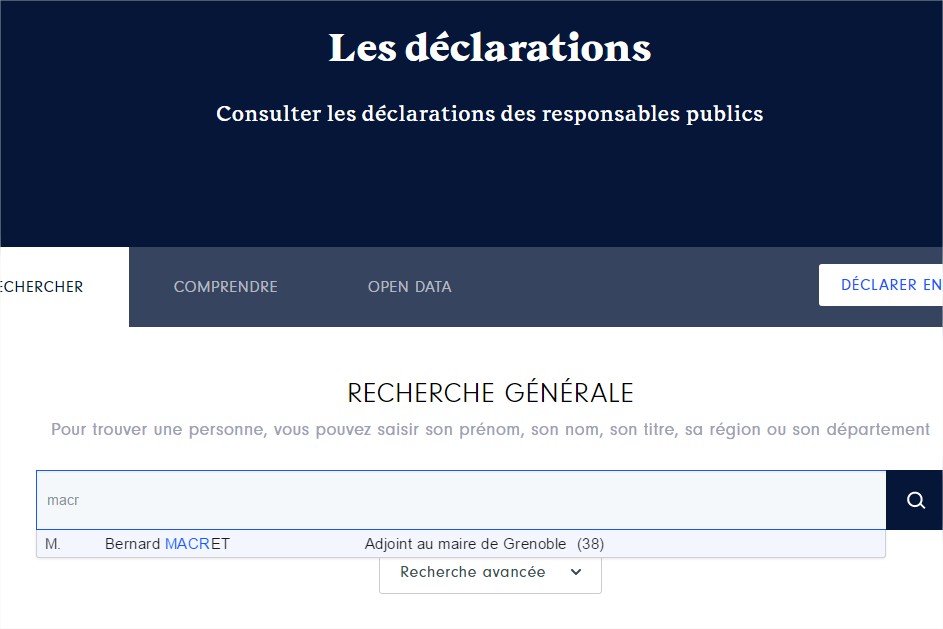Click the 'Consulter les déclarations des responsables publics' subtitle
943x629 pixels.
tap(490, 114)
